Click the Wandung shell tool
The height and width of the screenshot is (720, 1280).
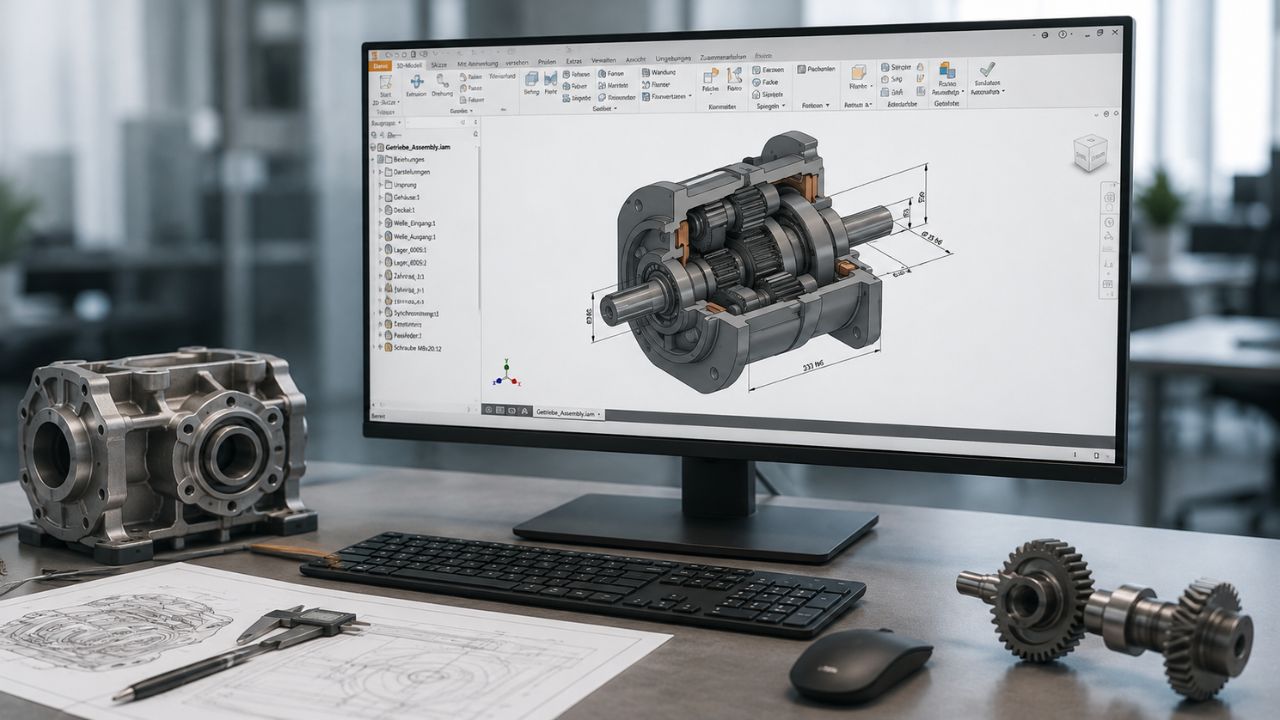[658, 72]
